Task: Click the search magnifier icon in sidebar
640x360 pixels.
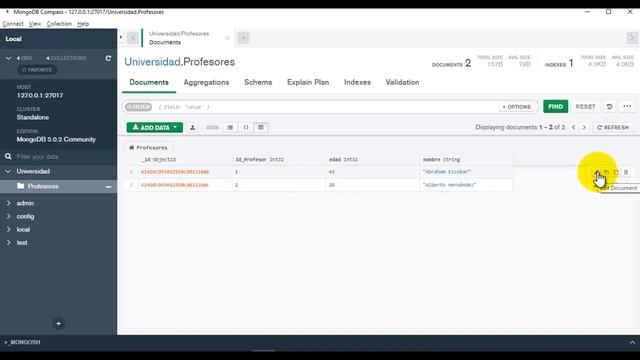Action: point(8,156)
